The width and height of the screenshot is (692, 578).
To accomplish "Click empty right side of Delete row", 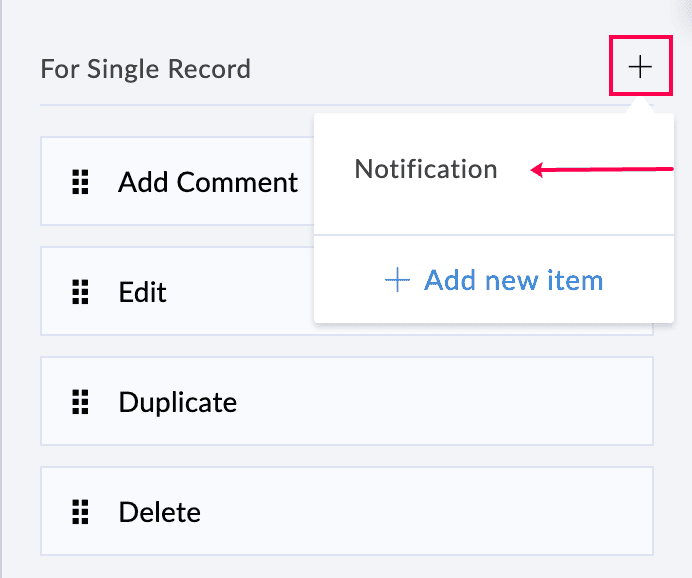I will coord(500,512).
